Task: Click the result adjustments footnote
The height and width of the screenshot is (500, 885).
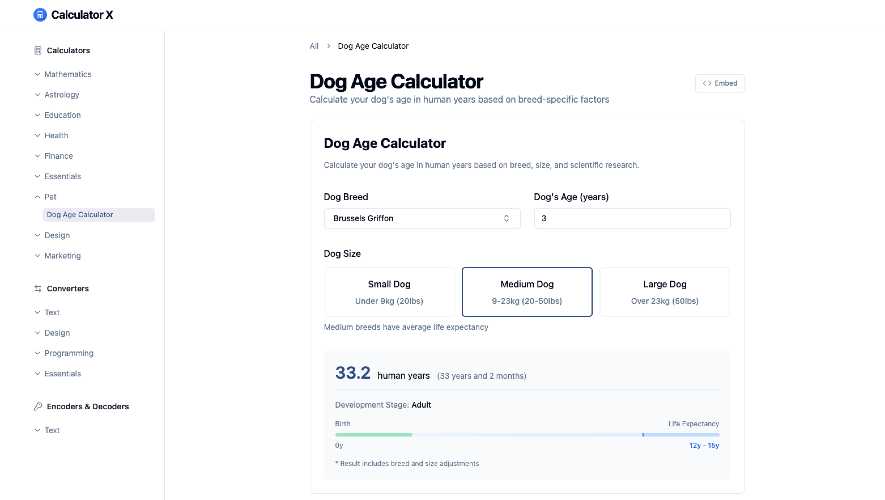Action: pyautogui.click(x=407, y=463)
